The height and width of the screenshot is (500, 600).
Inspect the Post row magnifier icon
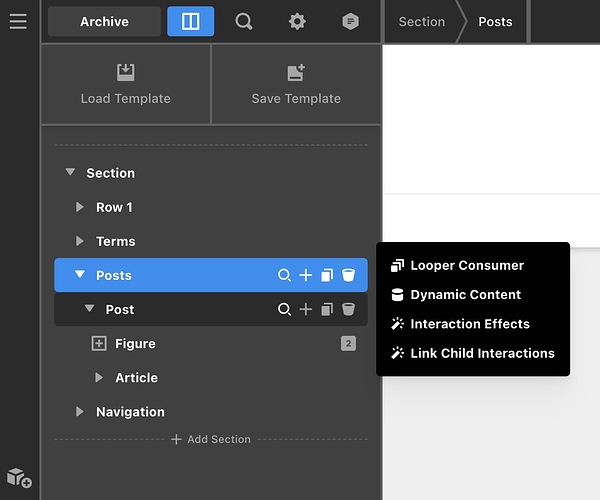click(x=284, y=310)
